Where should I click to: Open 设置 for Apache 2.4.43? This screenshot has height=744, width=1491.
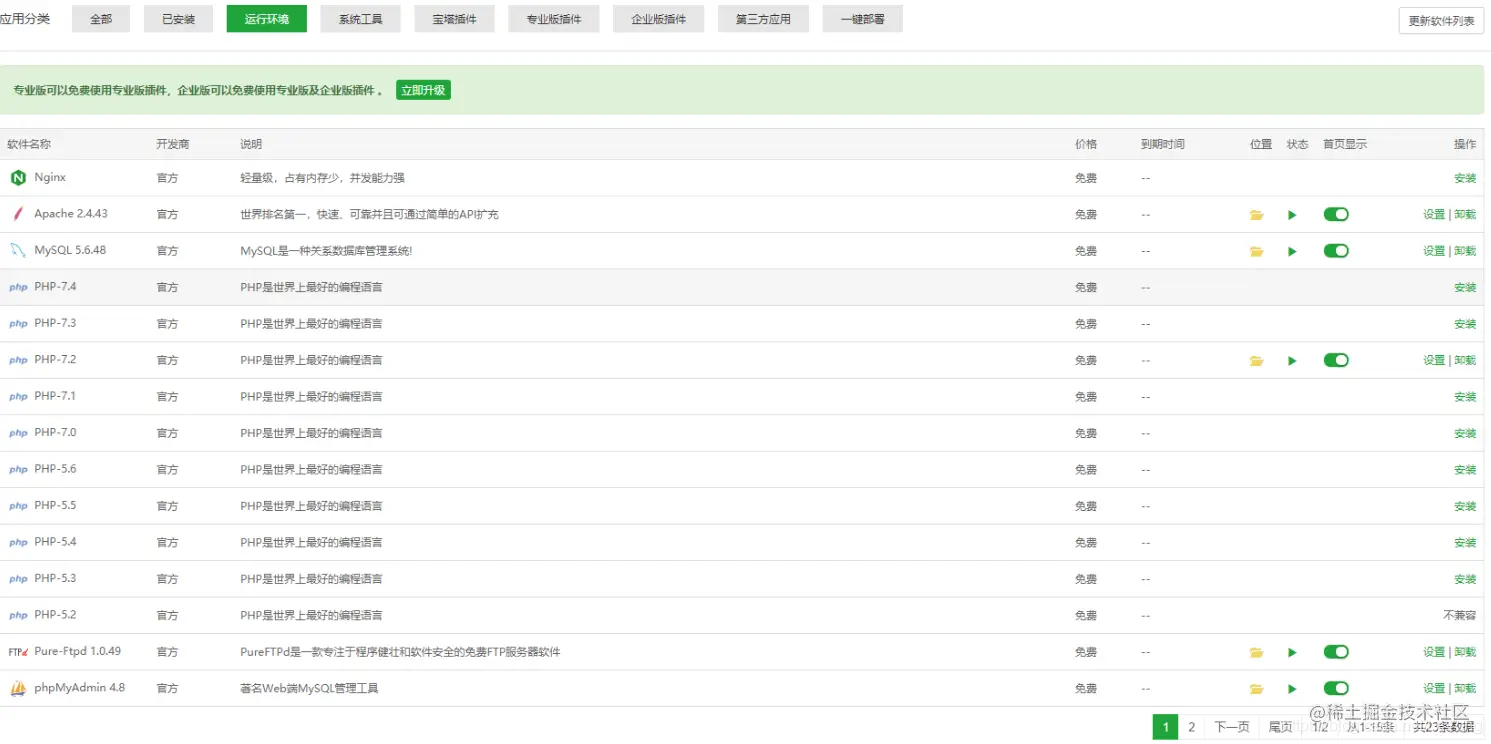click(x=1434, y=214)
